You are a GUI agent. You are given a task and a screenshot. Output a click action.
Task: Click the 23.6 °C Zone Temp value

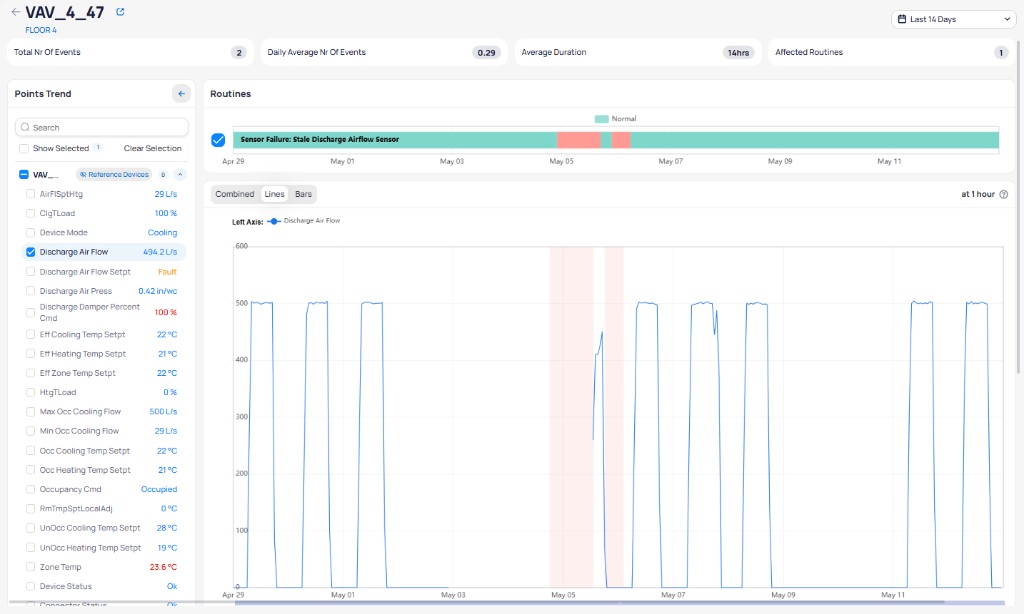pyautogui.click(x=163, y=567)
